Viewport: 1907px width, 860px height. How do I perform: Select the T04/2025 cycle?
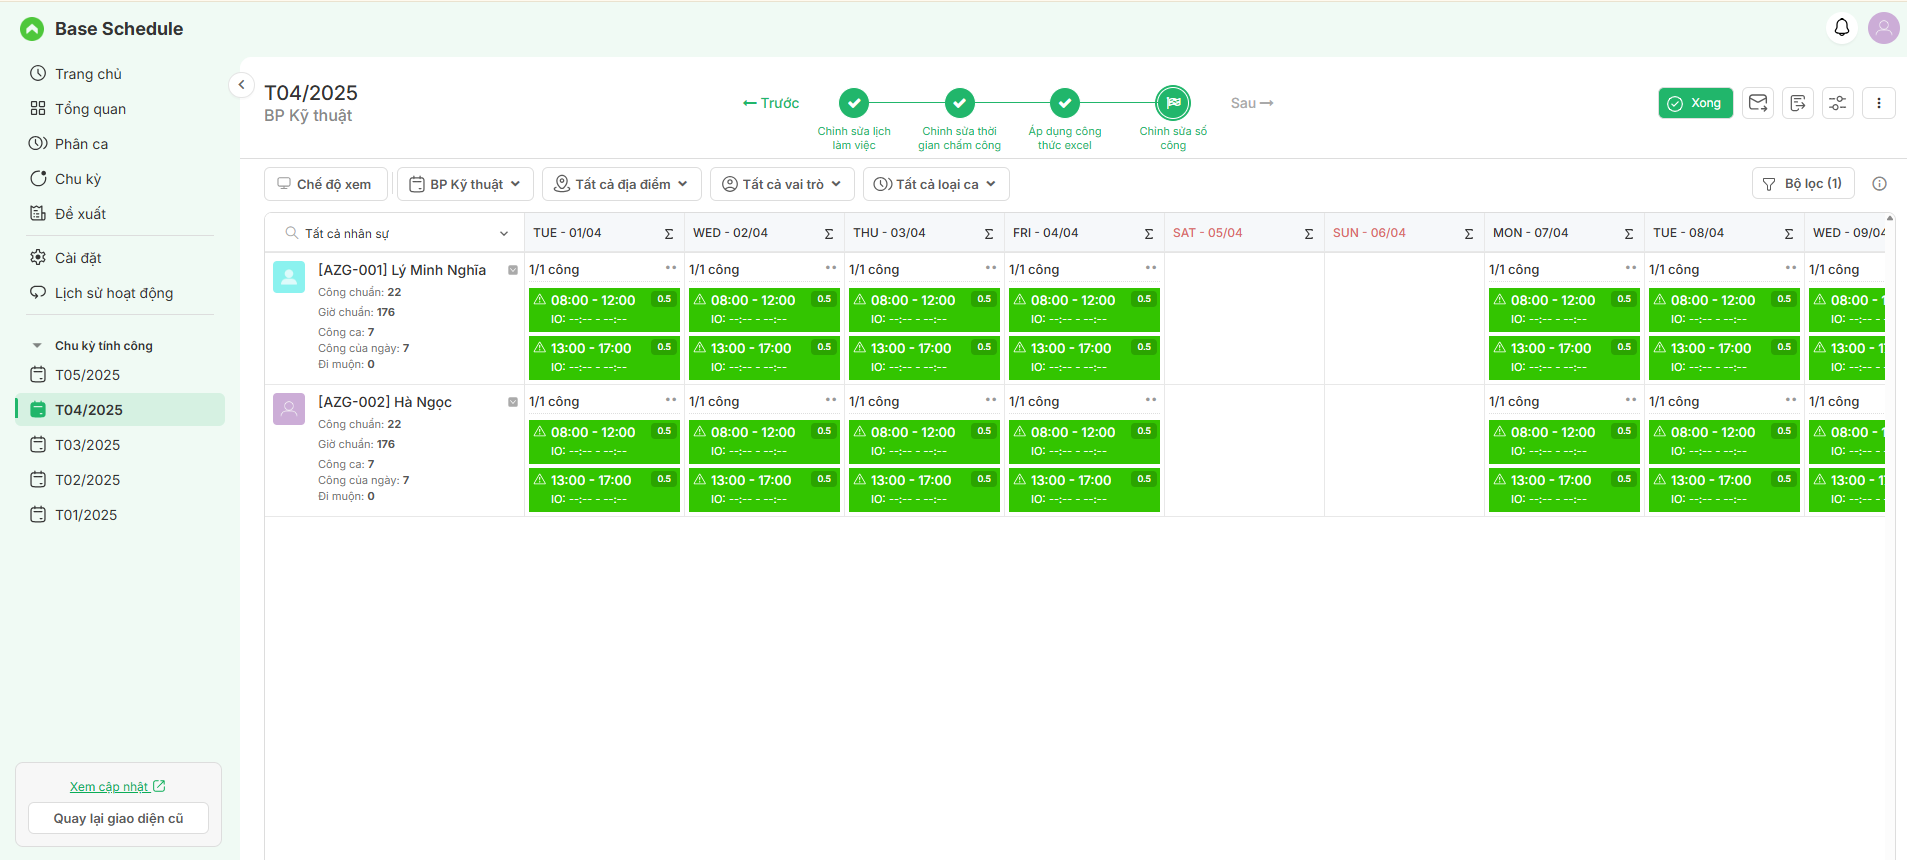pos(120,410)
